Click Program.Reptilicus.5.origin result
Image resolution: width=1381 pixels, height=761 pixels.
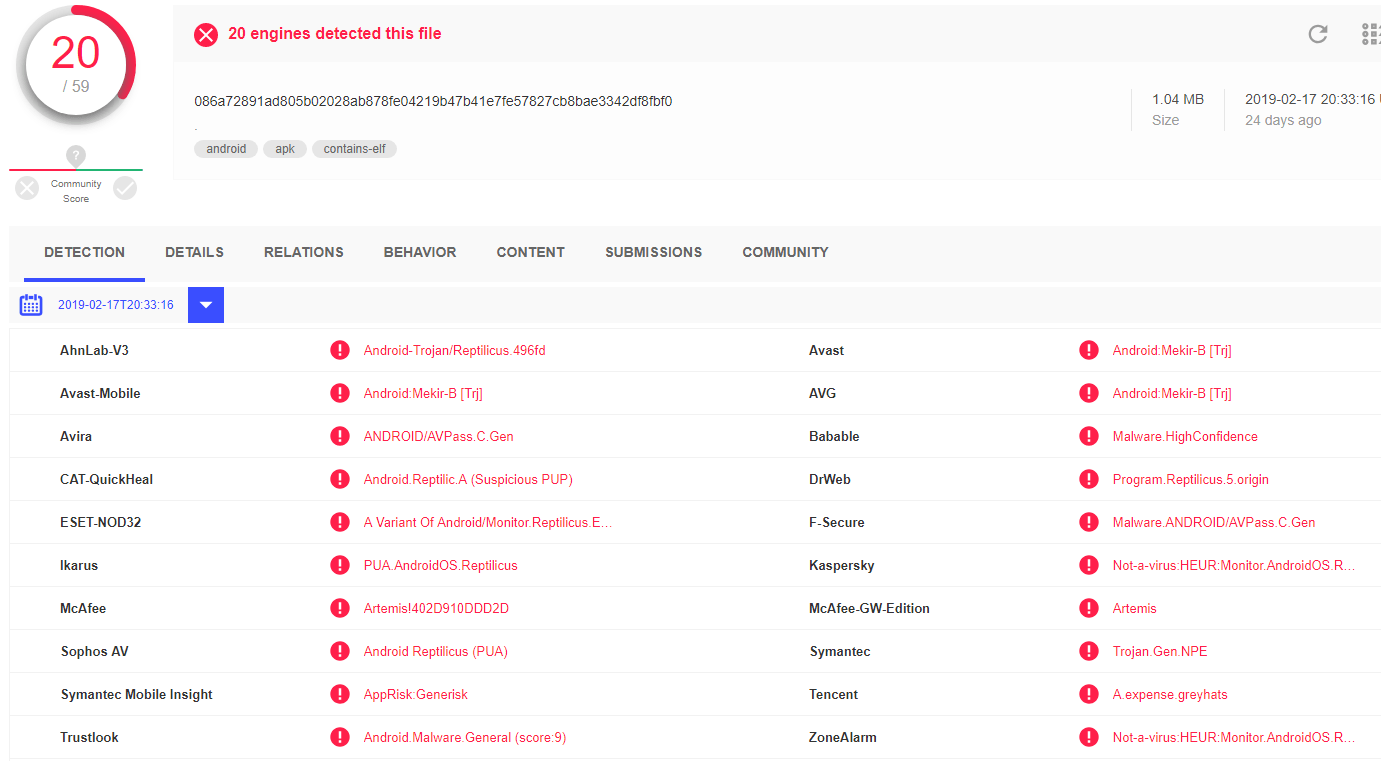pos(1191,479)
